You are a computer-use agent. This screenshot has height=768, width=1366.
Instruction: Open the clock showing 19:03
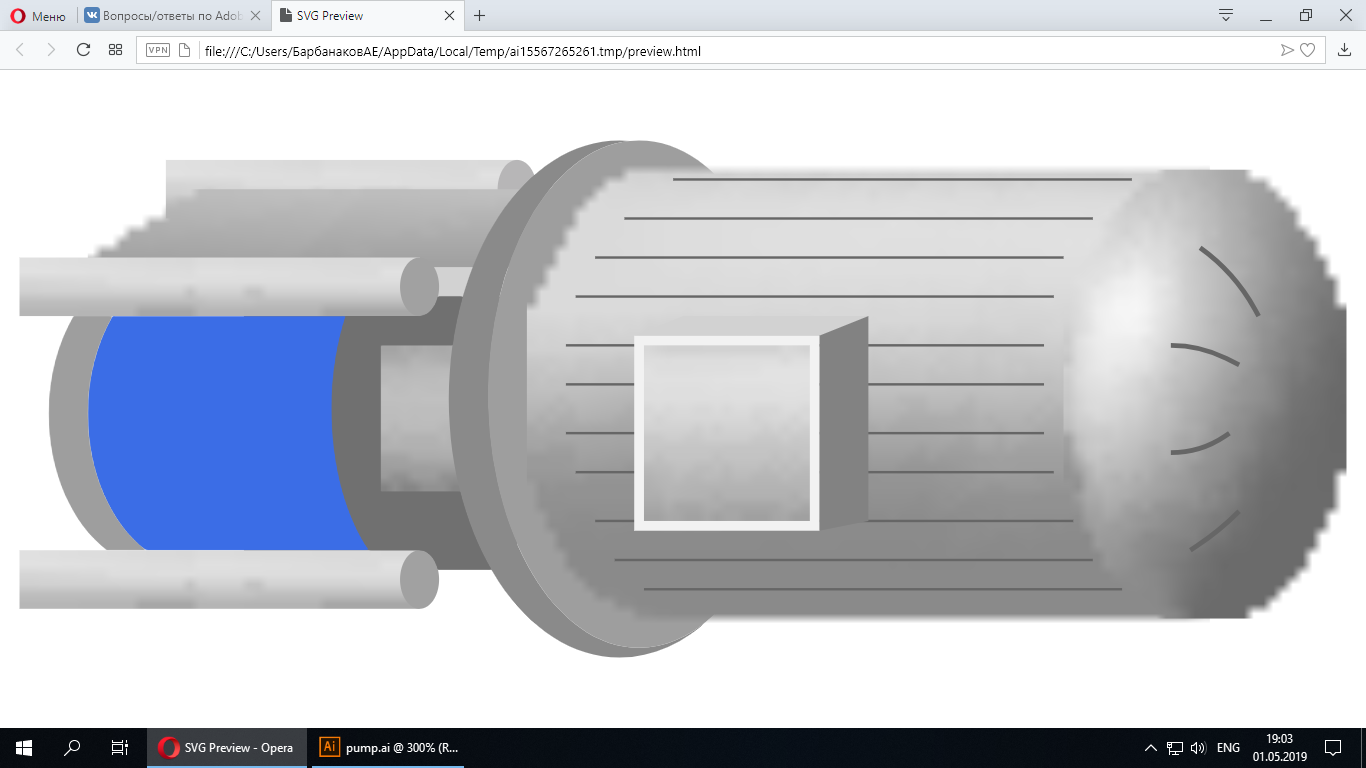[1279, 748]
